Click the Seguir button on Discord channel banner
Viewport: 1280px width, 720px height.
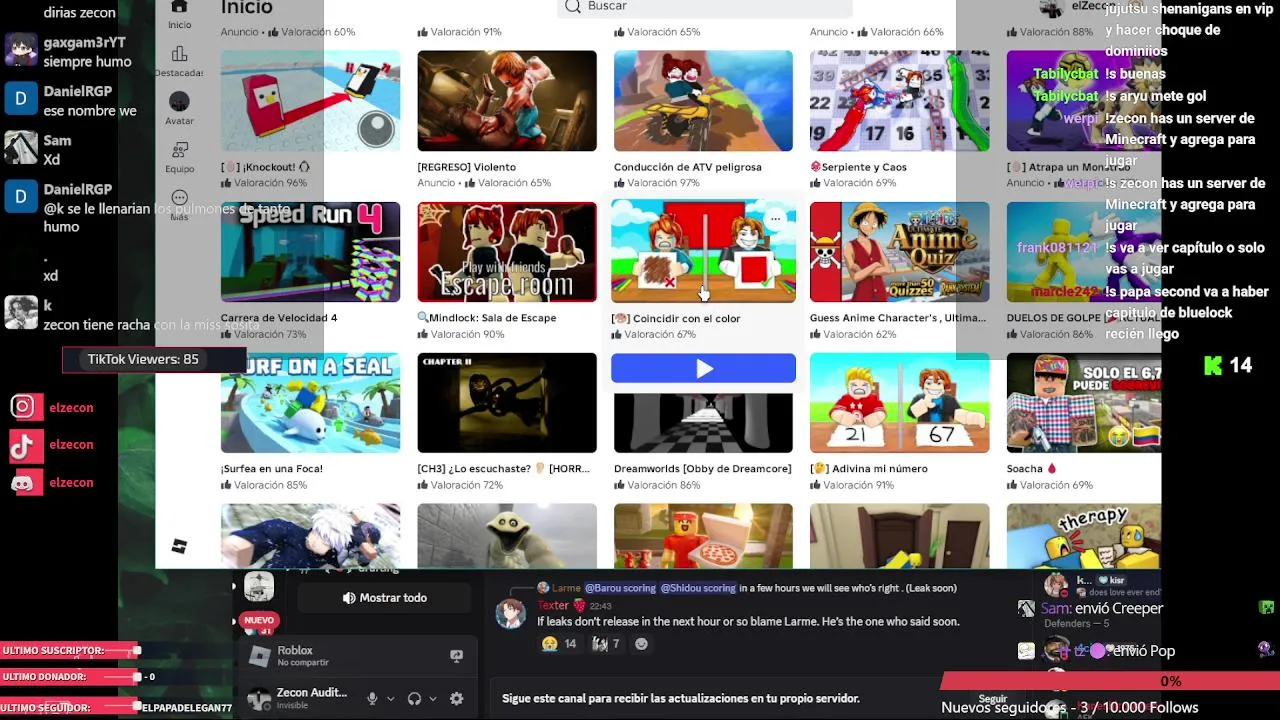point(992,699)
